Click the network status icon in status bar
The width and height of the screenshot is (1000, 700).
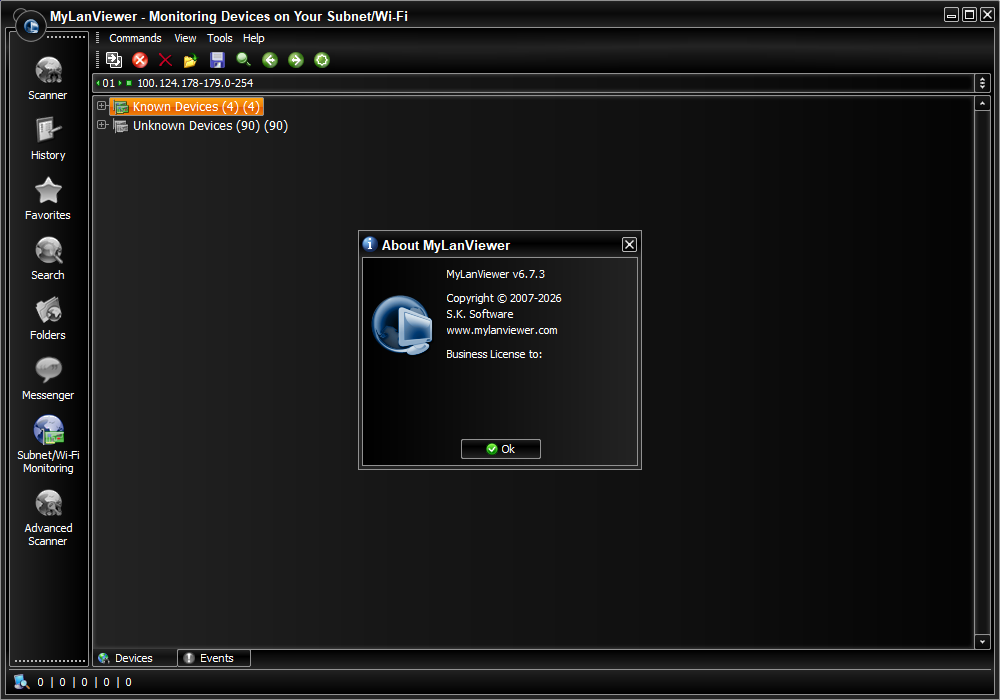pos(21,682)
